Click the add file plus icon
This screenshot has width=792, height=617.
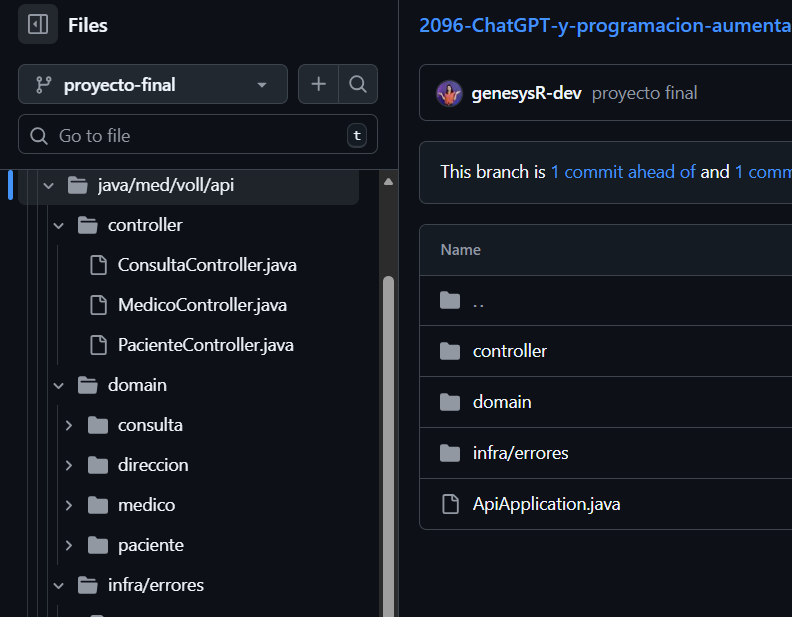(x=318, y=85)
